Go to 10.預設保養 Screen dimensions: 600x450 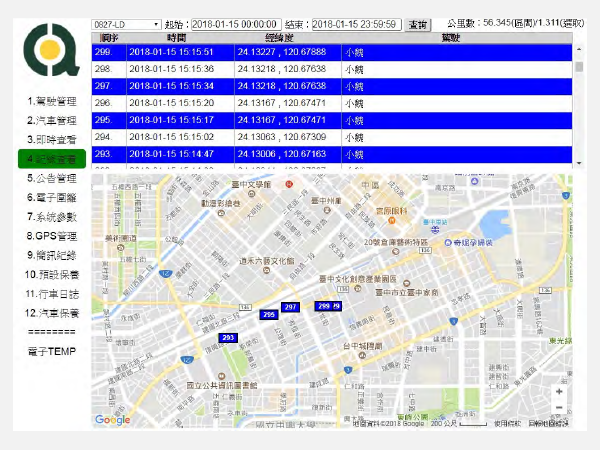[x=52, y=275]
